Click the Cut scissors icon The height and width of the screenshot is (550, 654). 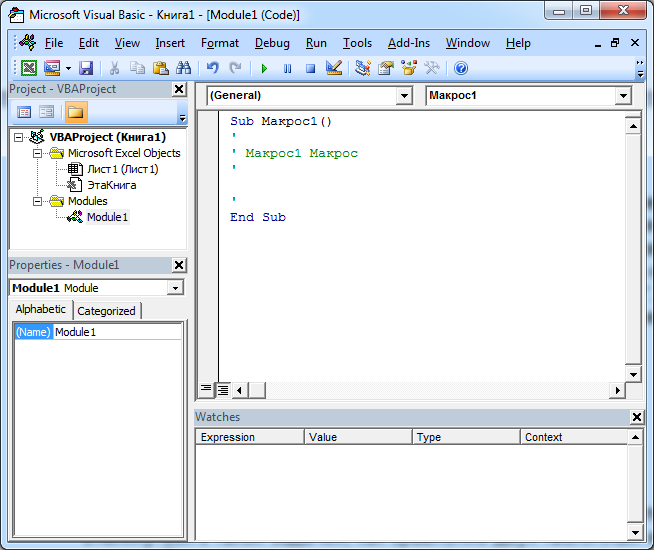(x=114, y=68)
